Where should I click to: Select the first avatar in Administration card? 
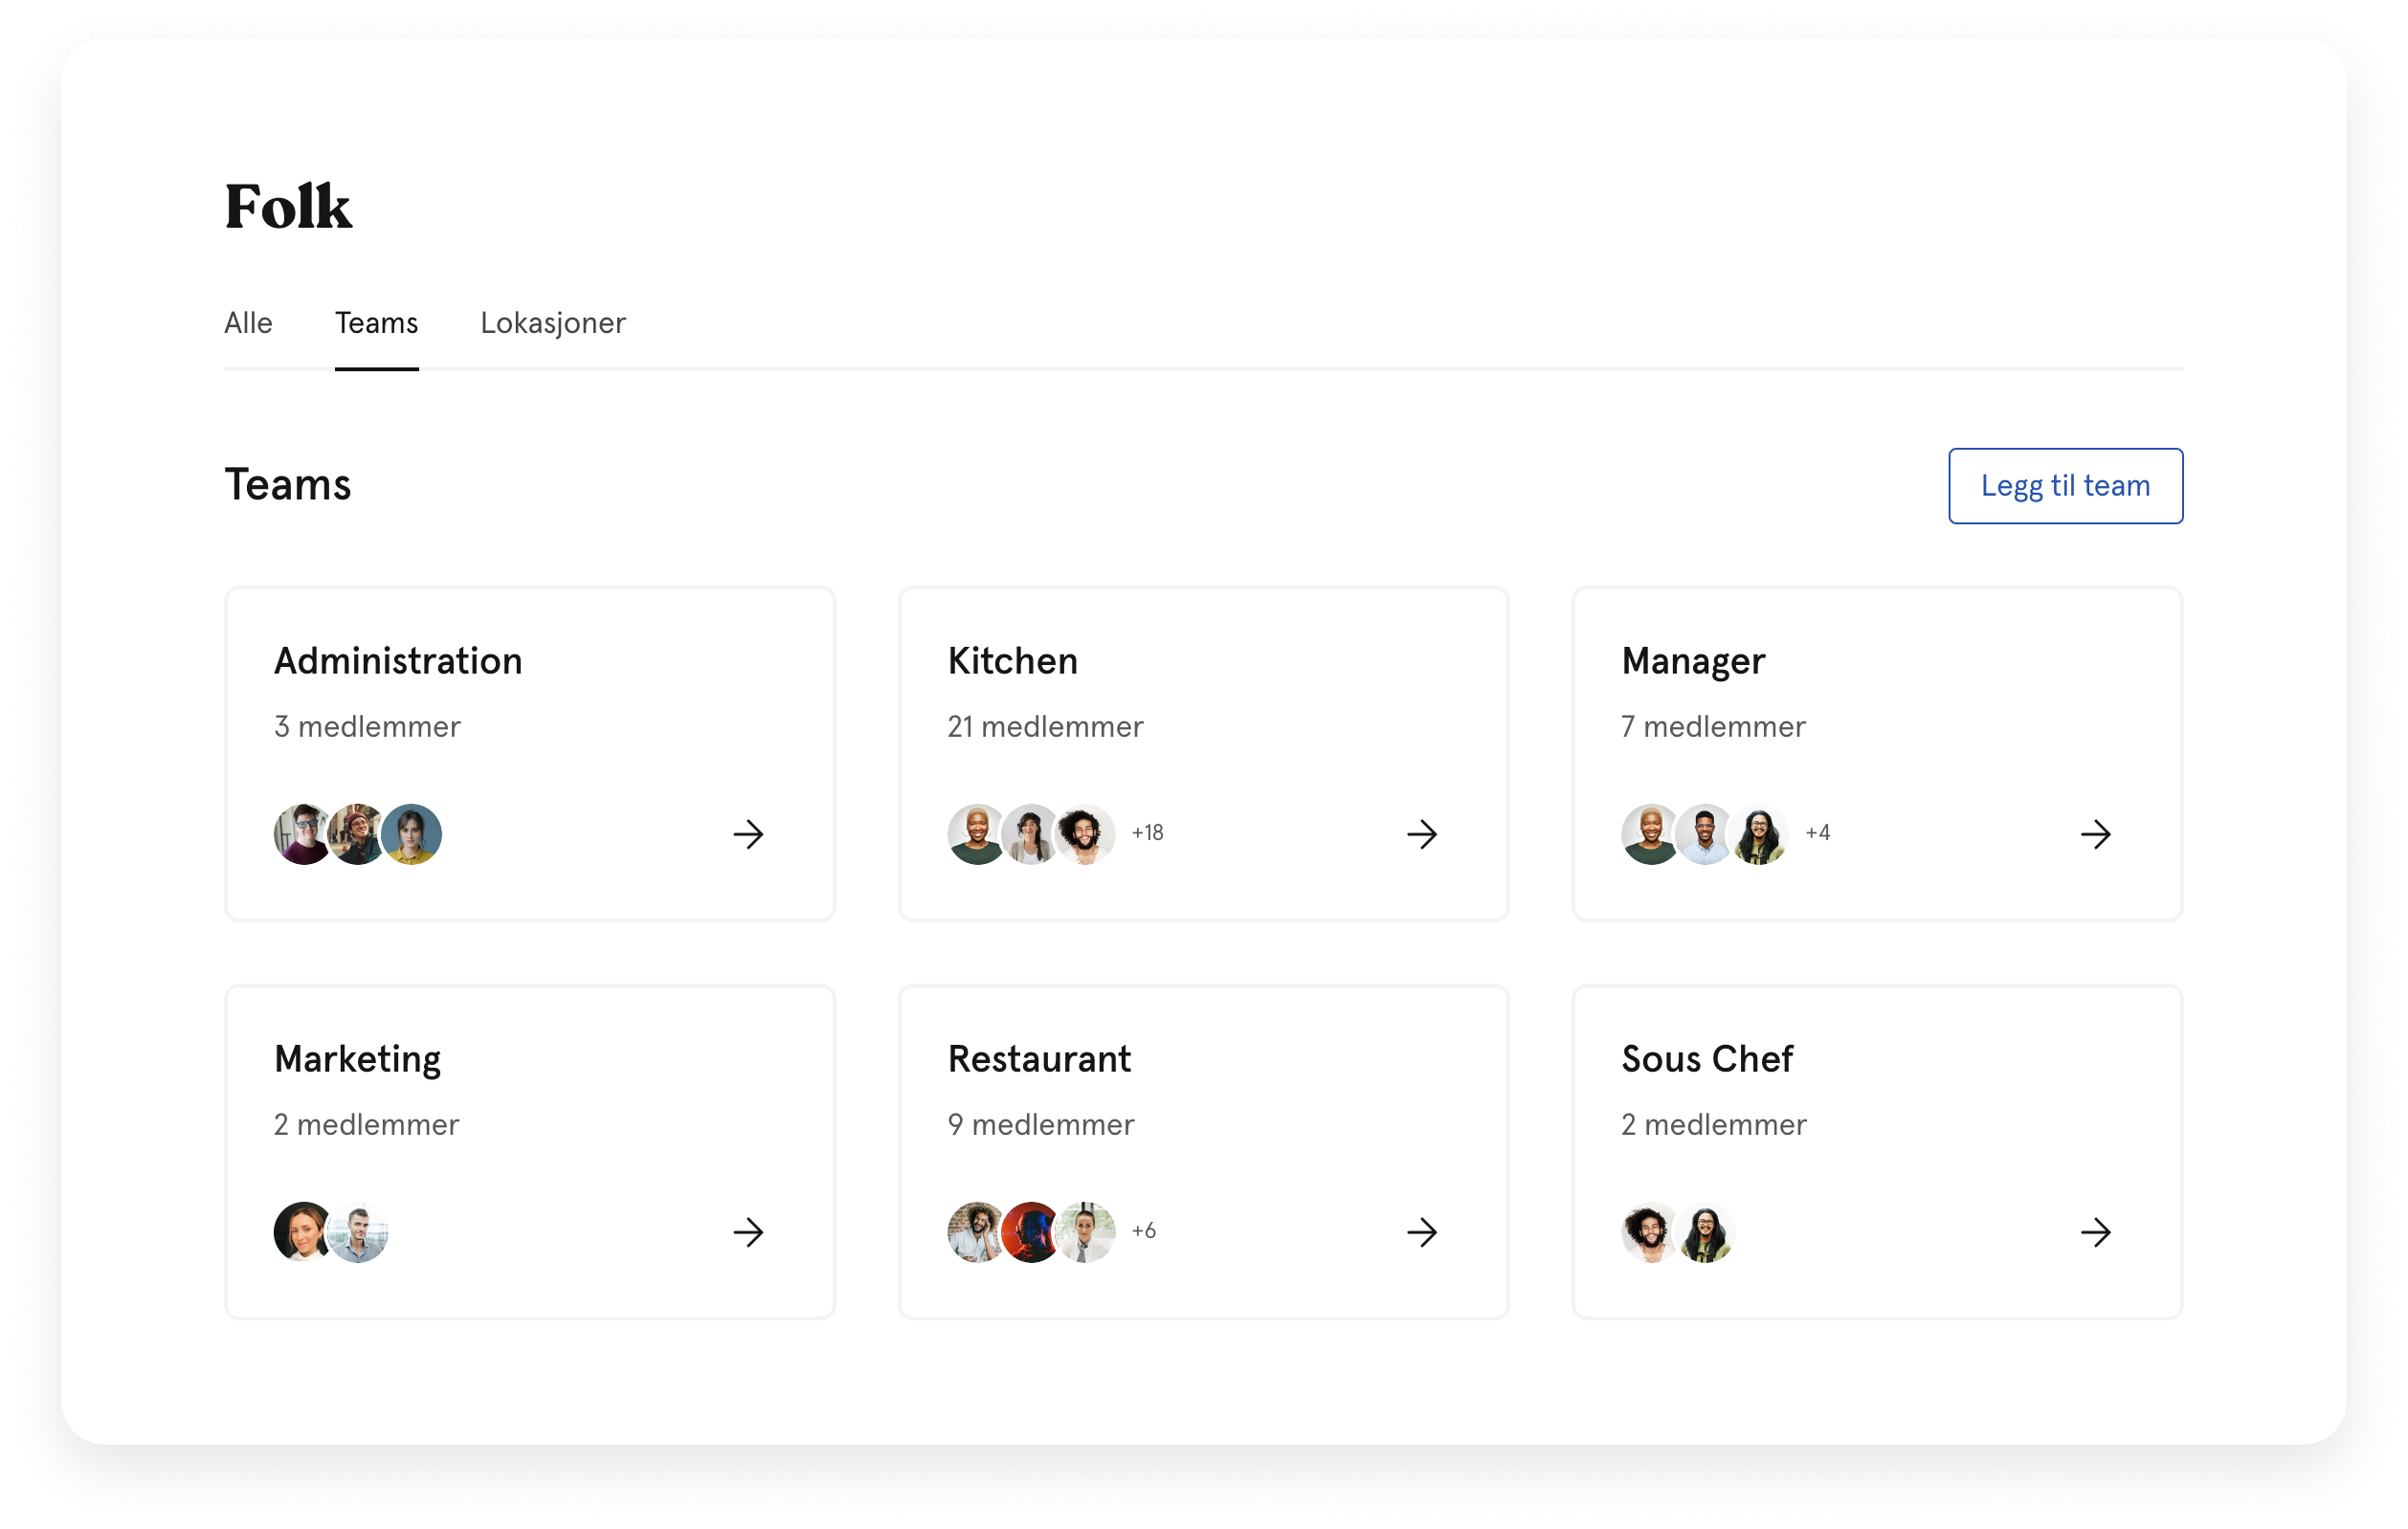(x=303, y=834)
